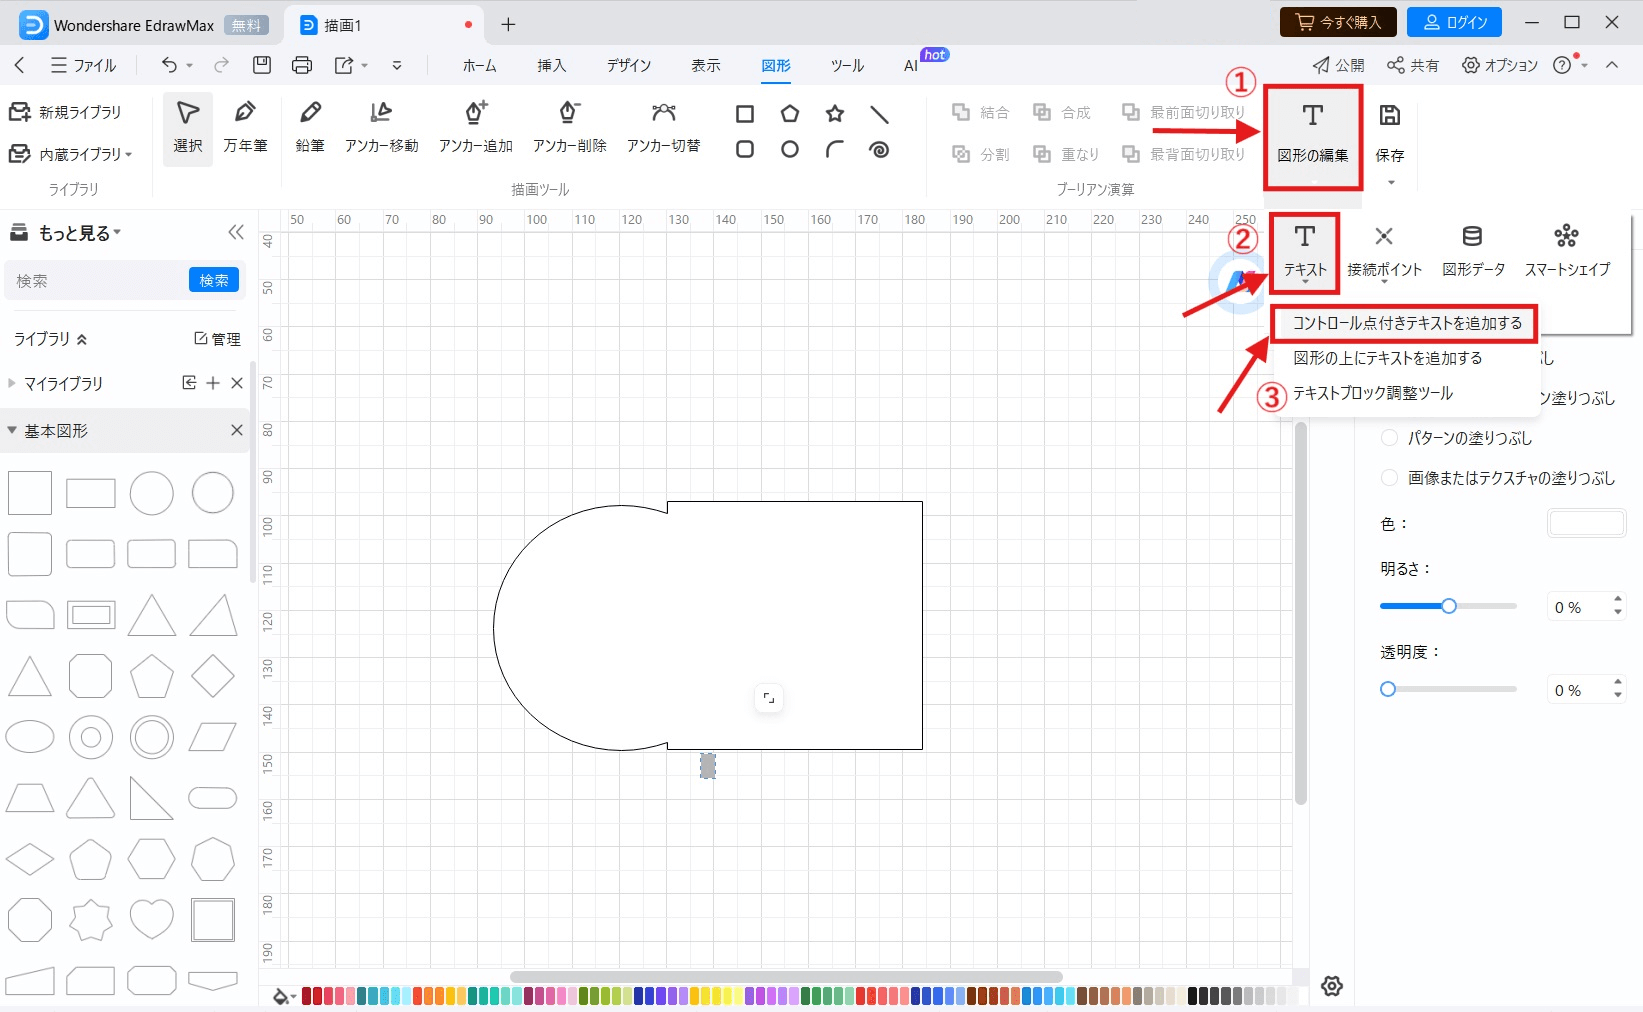Select the 選択 pointer tool
Viewport: 1643px width, 1012px height.
pos(188,128)
